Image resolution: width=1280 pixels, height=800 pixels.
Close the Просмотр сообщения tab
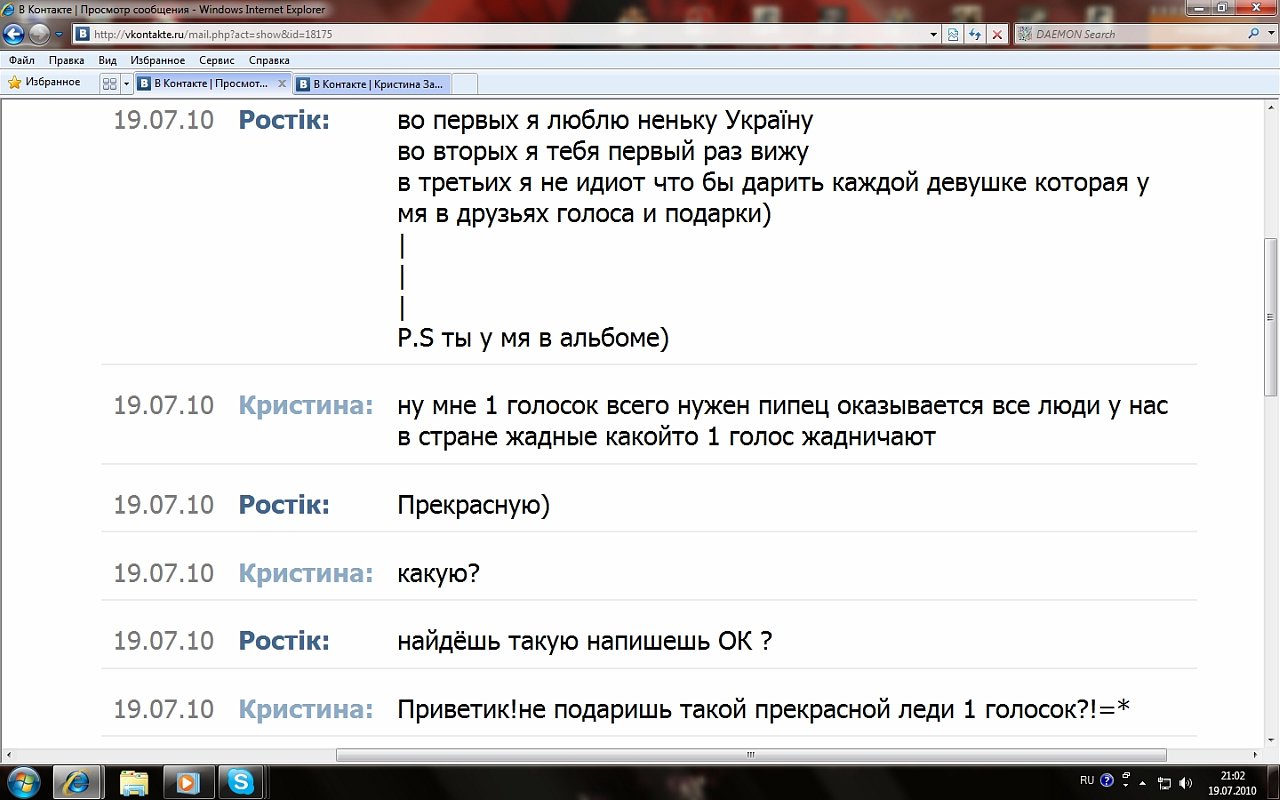coord(281,84)
